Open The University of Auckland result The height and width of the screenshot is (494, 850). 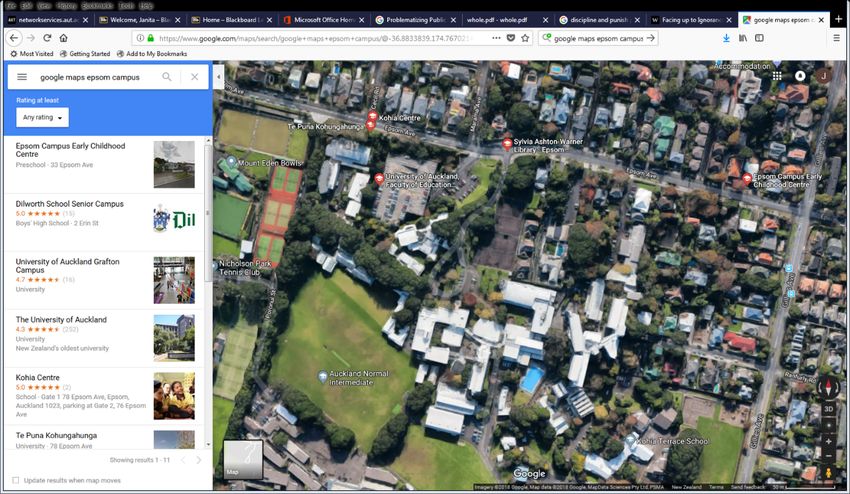105,338
